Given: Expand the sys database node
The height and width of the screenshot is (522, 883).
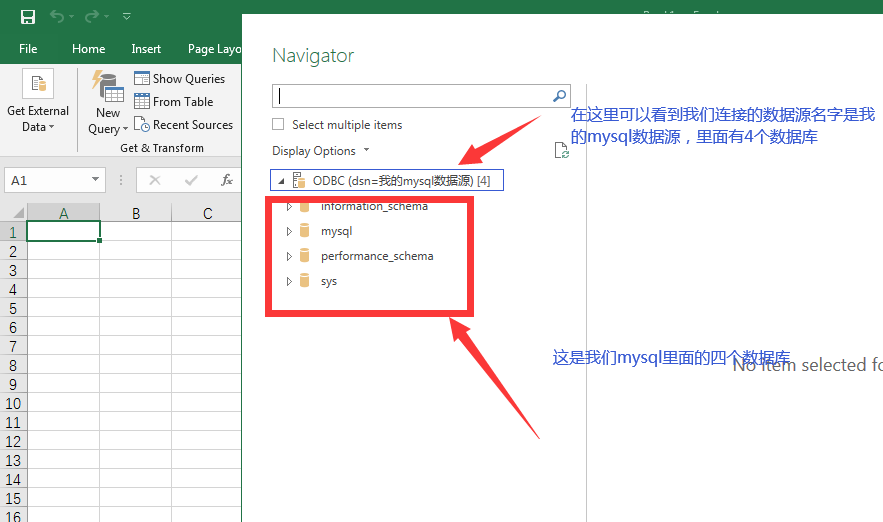Looking at the screenshot, I should tap(289, 281).
